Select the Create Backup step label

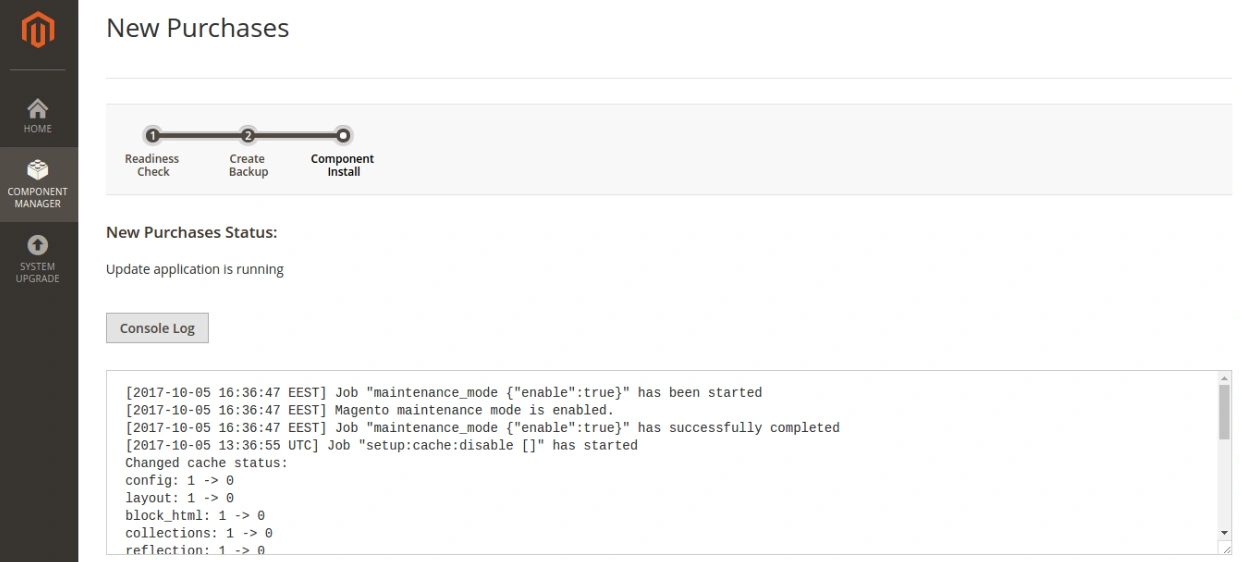click(x=248, y=165)
